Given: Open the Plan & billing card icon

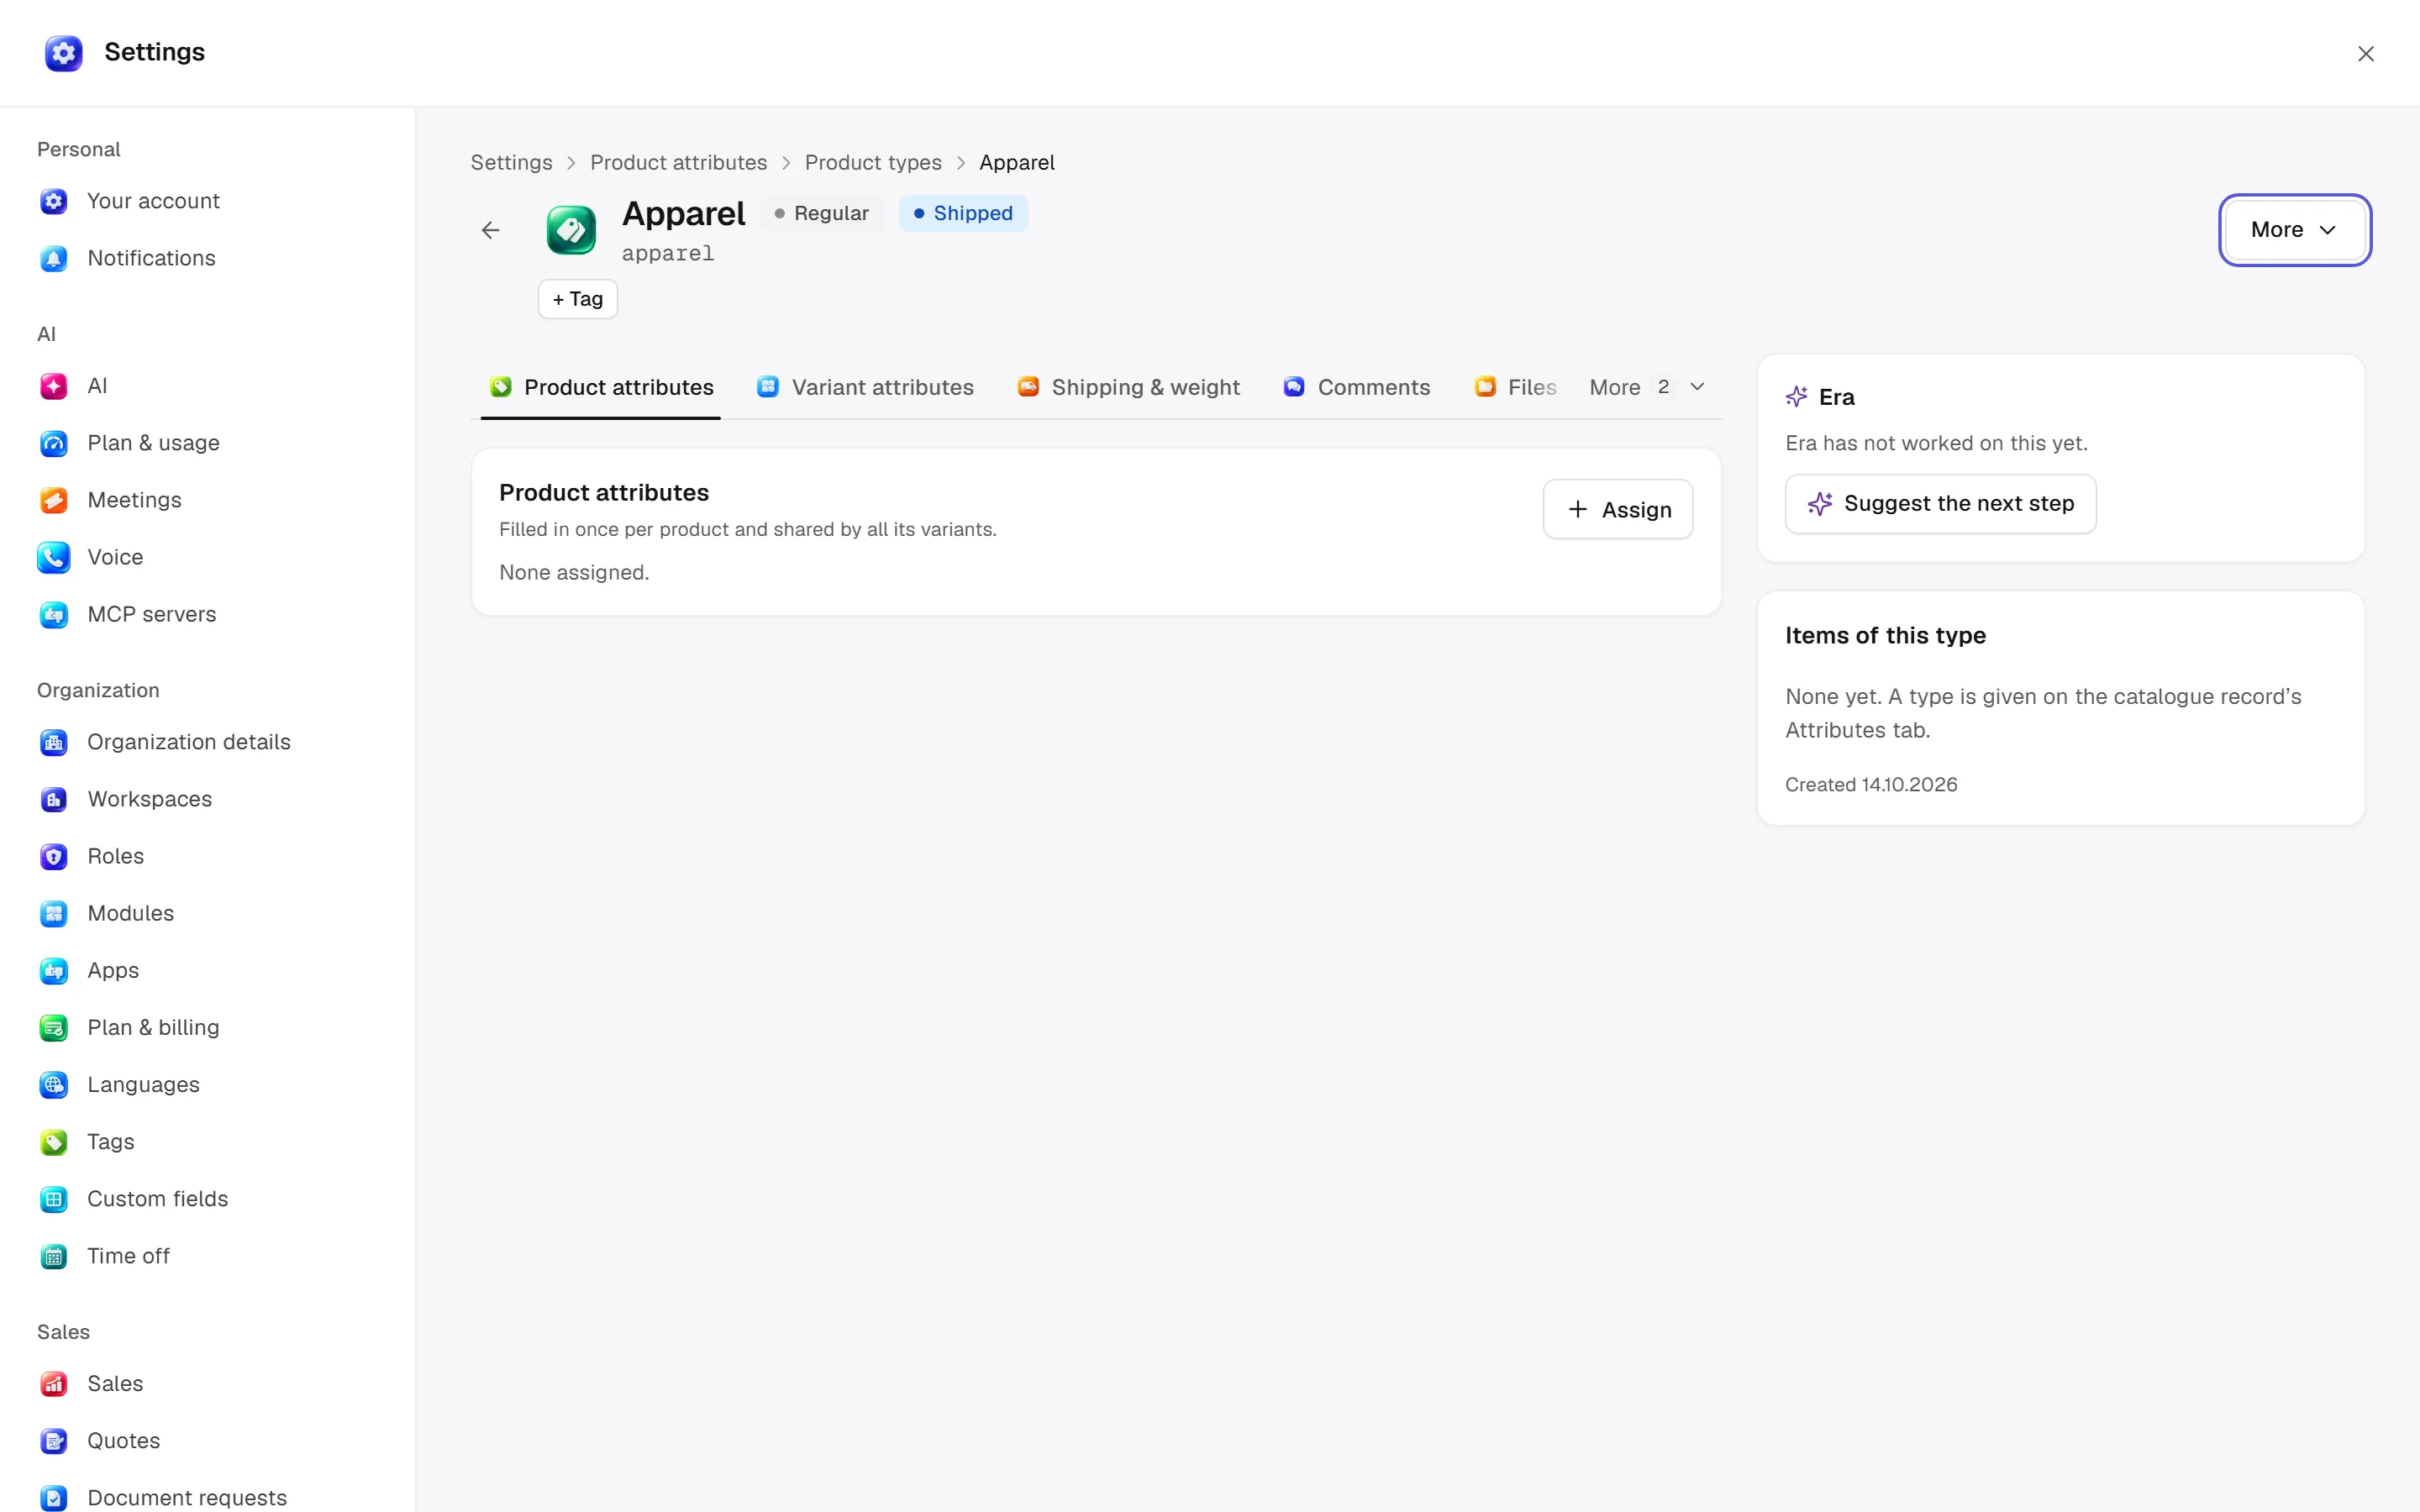Looking at the screenshot, I should [x=54, y=1027].
